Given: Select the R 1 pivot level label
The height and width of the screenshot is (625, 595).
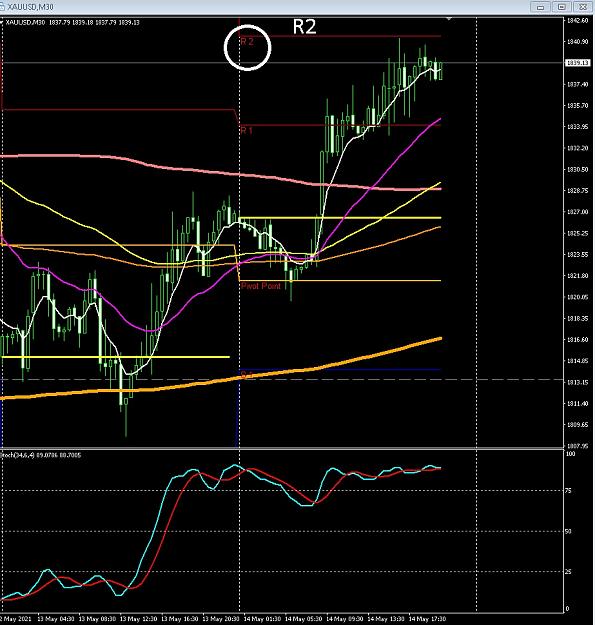Looking at the screenshot, I should 247,130.
